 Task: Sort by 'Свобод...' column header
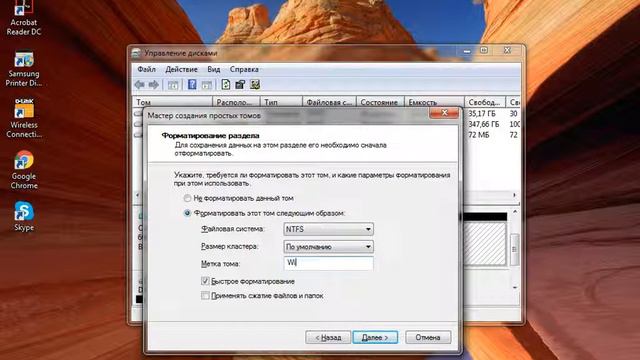pyautogui.click(x=485, y=102)
